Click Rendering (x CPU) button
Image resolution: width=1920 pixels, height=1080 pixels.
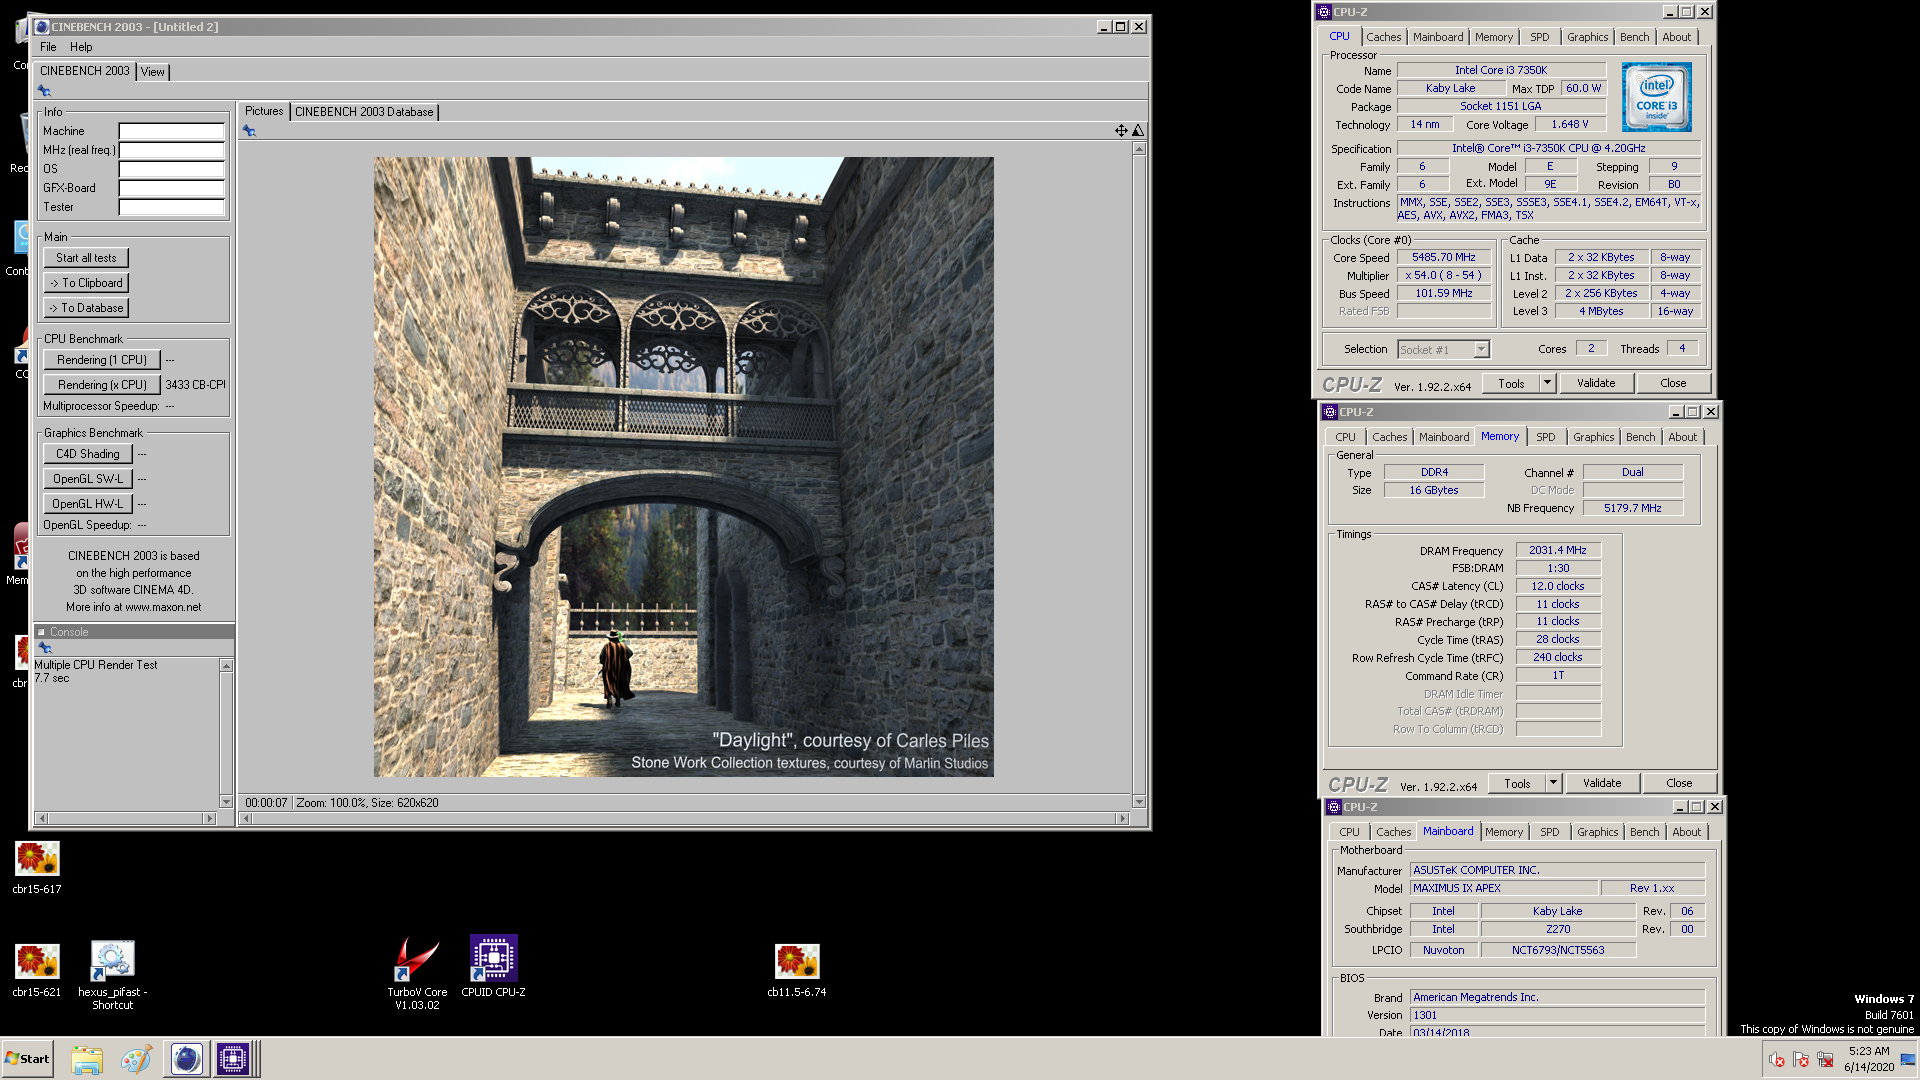pos(102,385)
